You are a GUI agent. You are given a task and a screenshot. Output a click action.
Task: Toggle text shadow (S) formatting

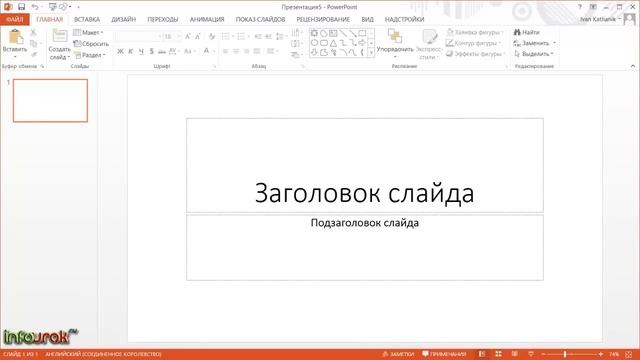(151, 51)
